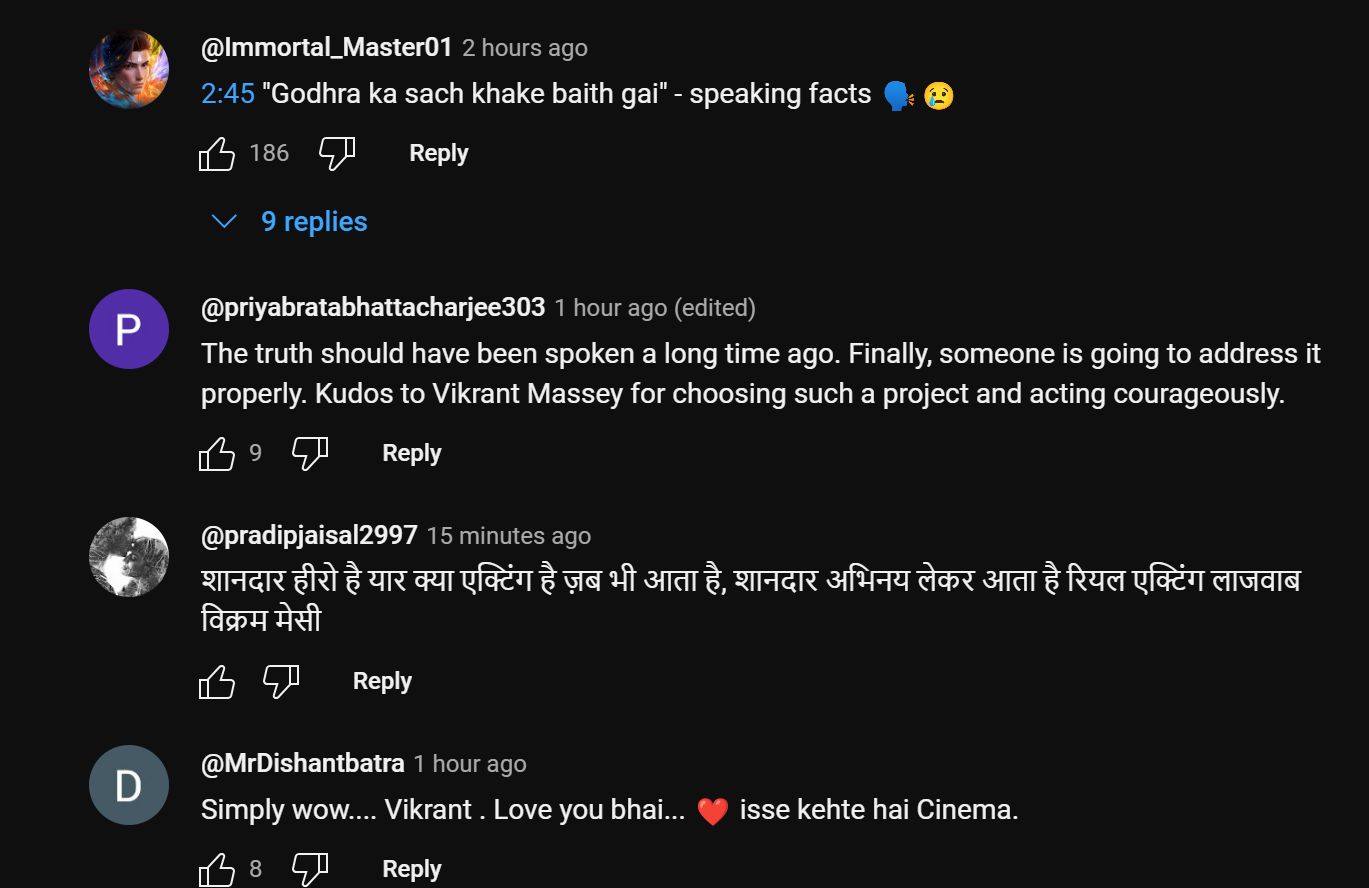Open the @priyabratabhattacharjee303 profile link
The width and height of the screenshot is (1369, 888).
(x=373, y=308)
